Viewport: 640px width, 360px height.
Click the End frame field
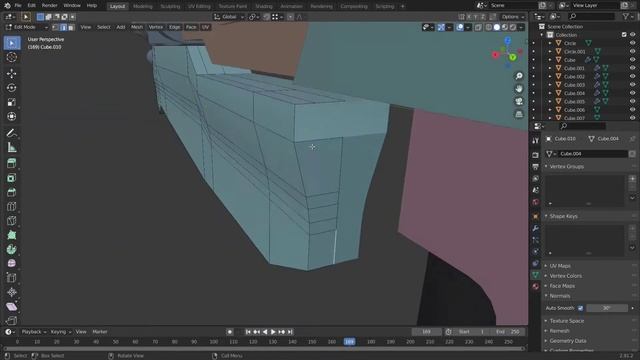[x=508, y=332]
